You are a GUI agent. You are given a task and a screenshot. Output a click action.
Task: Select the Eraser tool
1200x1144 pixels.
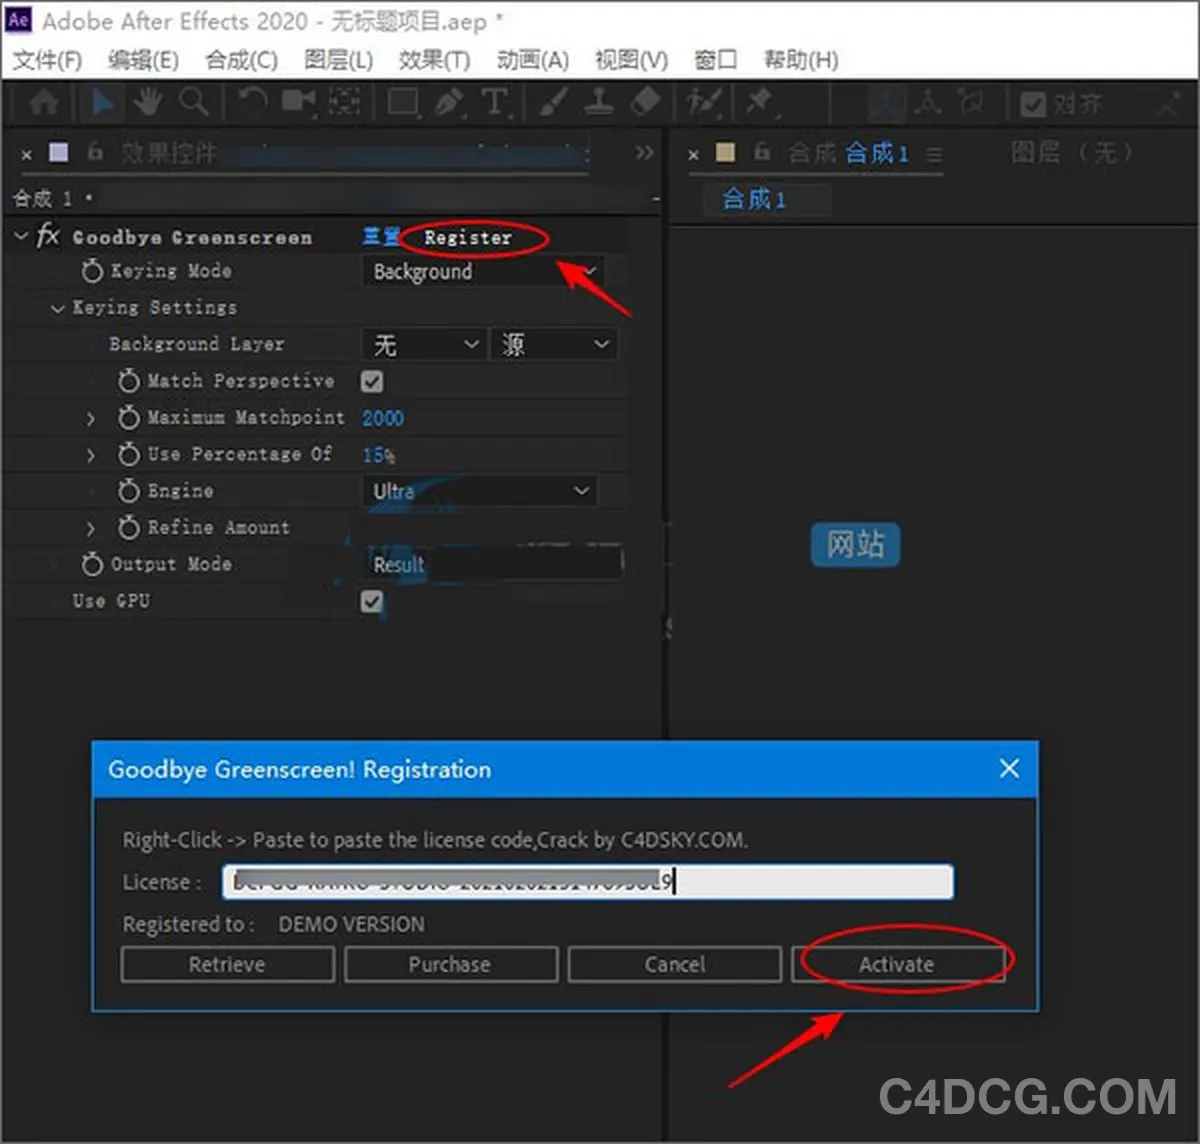(x=646, y=103)
